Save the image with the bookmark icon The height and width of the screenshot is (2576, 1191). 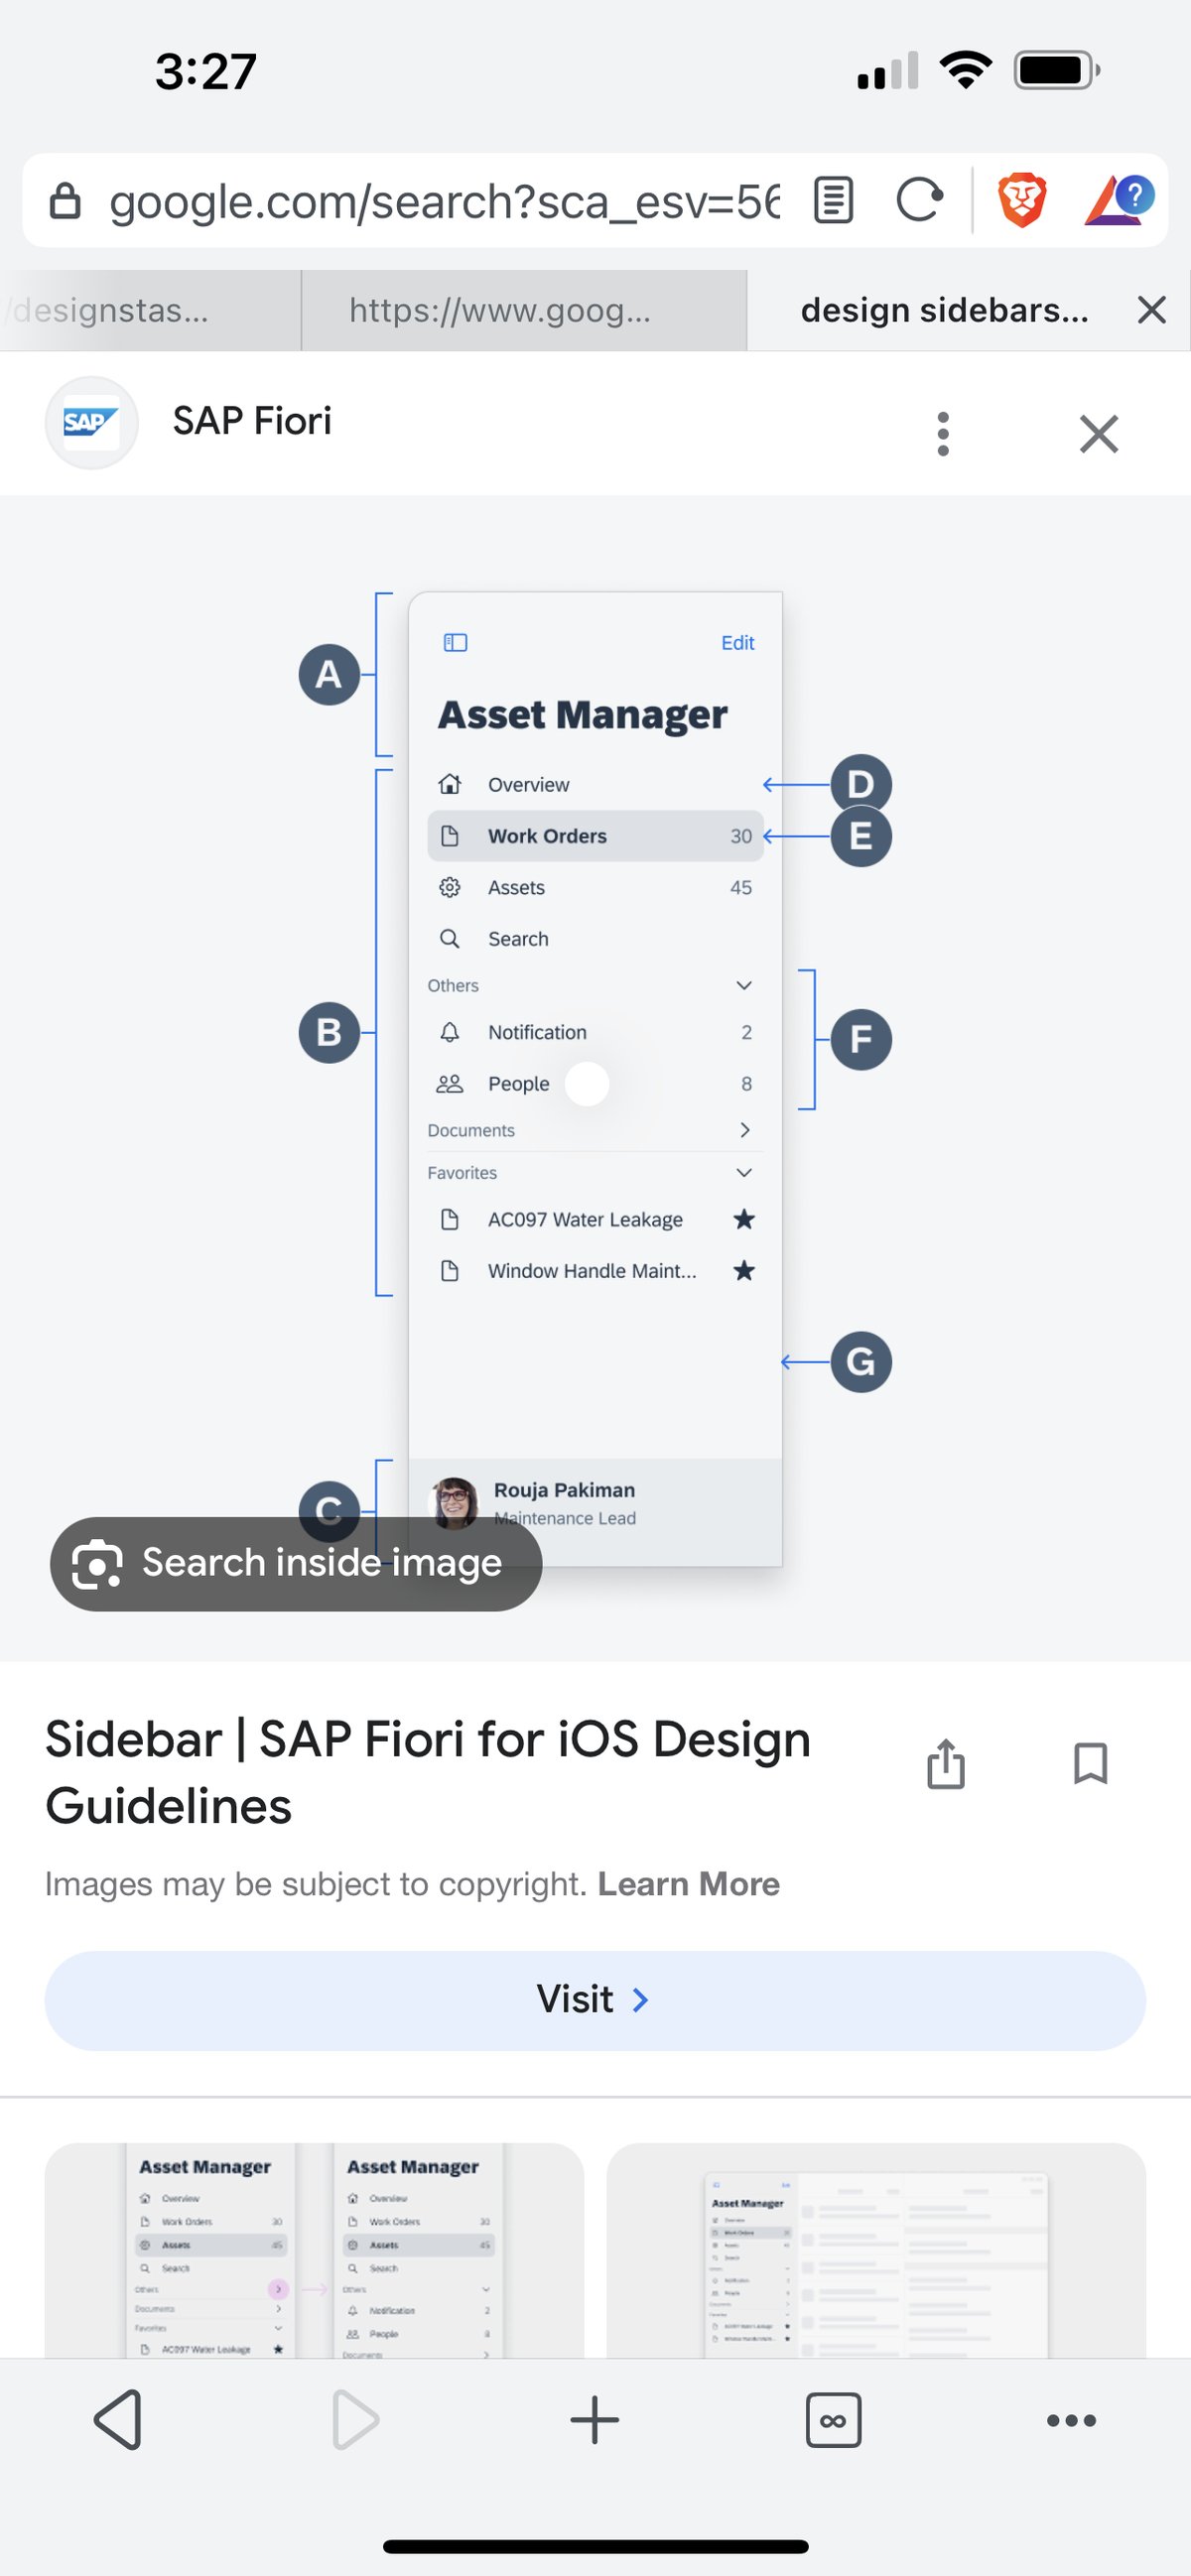coord(1090,1763)
